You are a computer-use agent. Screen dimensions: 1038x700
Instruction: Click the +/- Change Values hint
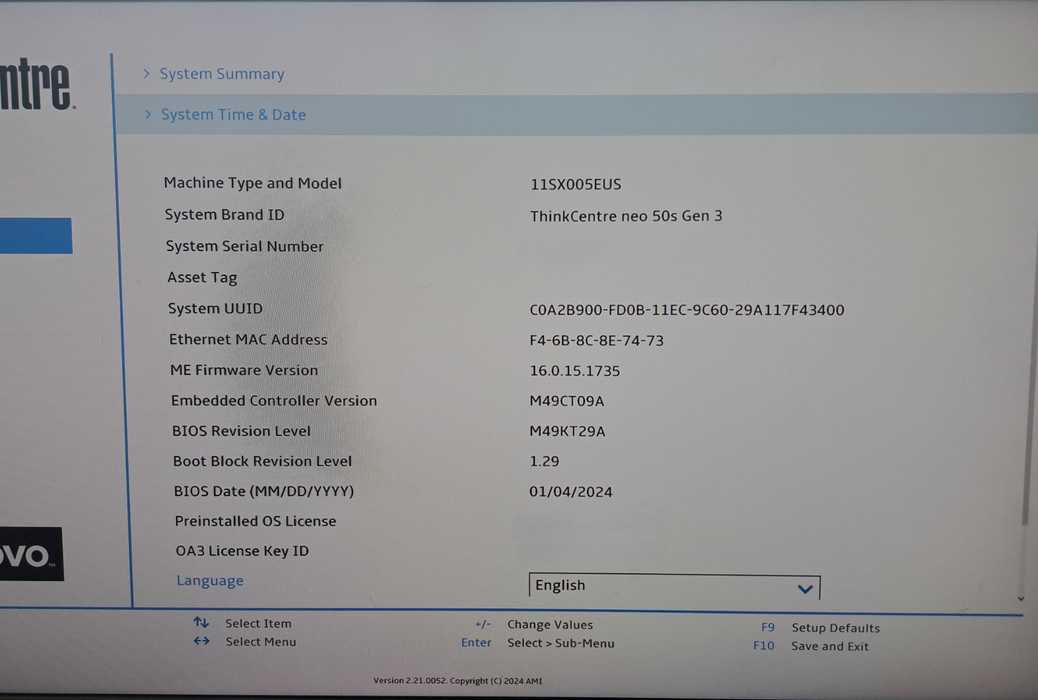(x=534, y=625)
